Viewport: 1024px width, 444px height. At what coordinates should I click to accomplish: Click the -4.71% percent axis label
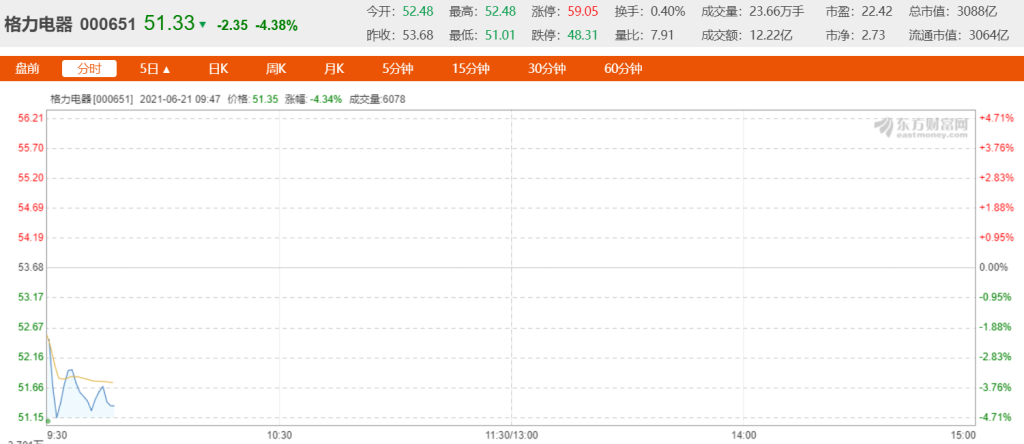(x=997, y=417)
